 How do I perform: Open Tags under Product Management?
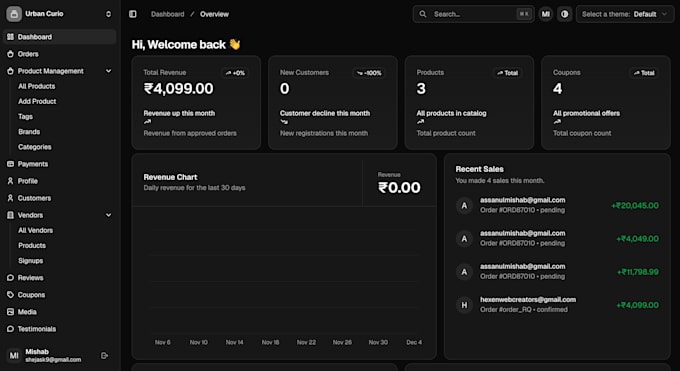click(x=25, y=116)
